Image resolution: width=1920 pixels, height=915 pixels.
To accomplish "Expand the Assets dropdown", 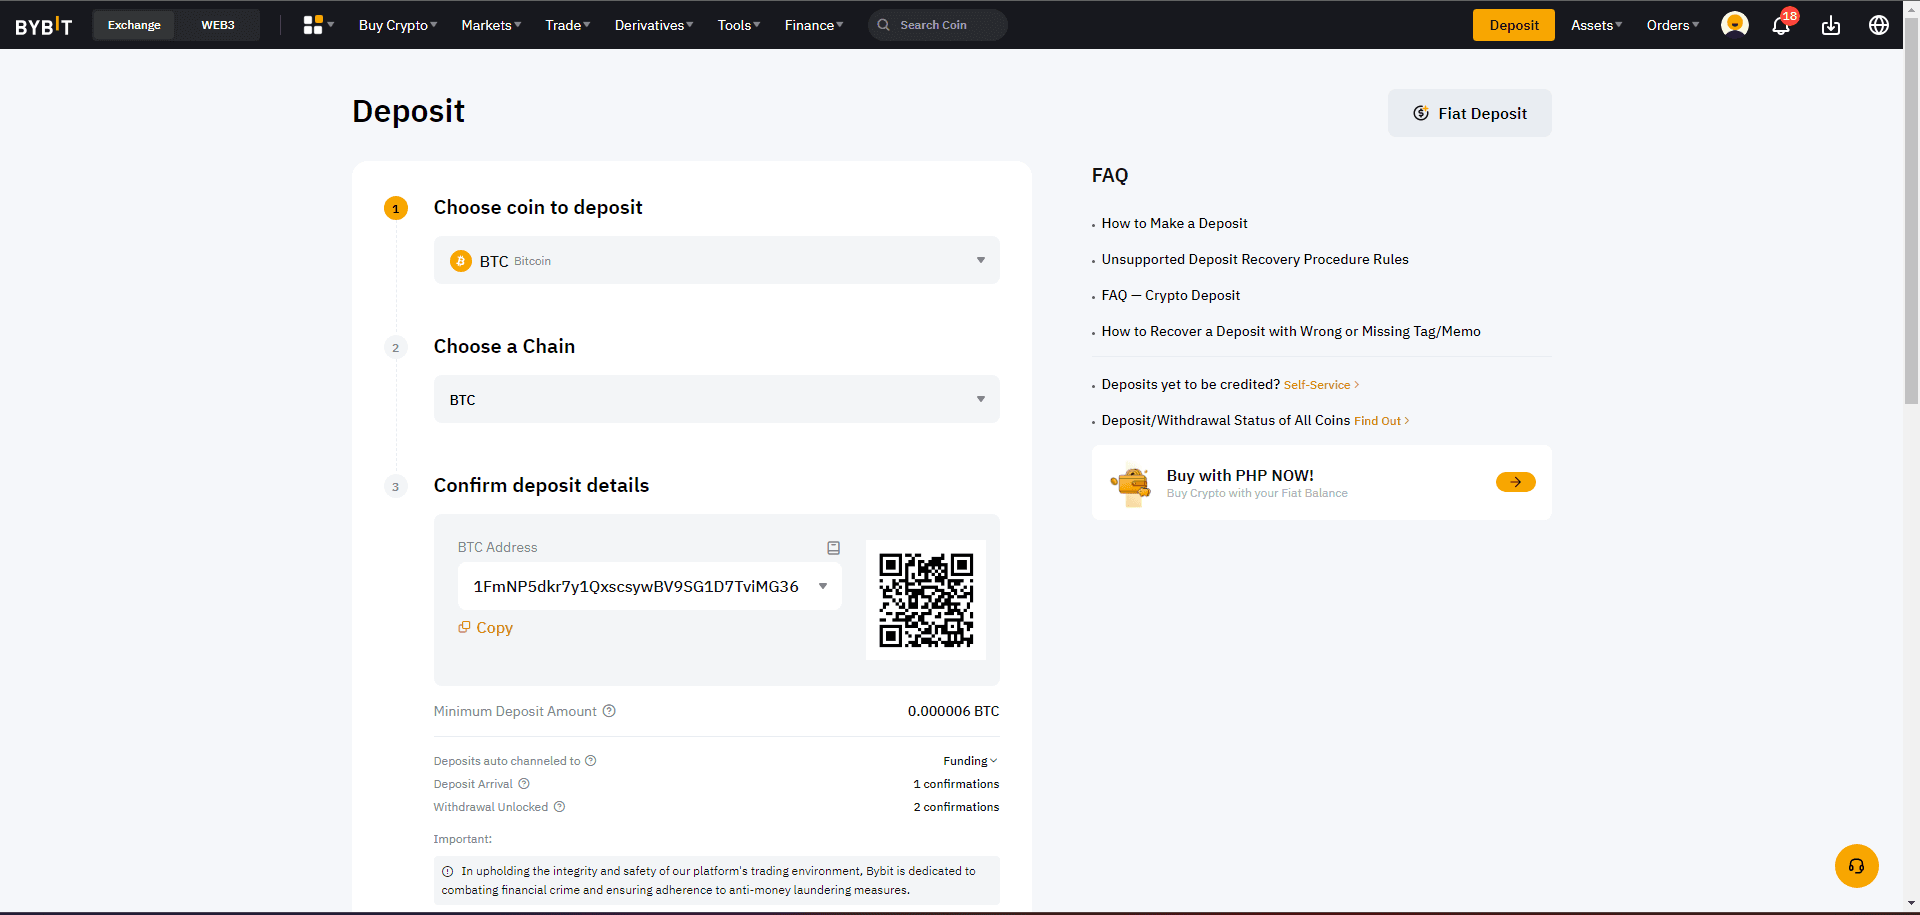I will (1596, 25).
